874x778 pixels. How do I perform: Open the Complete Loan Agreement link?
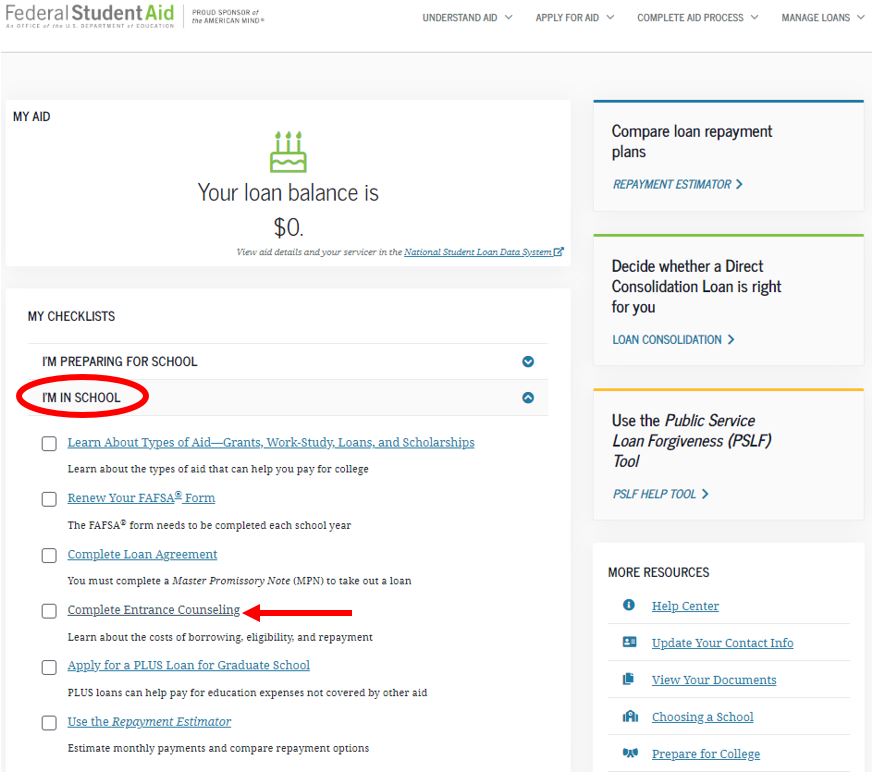tap(142, 555)
